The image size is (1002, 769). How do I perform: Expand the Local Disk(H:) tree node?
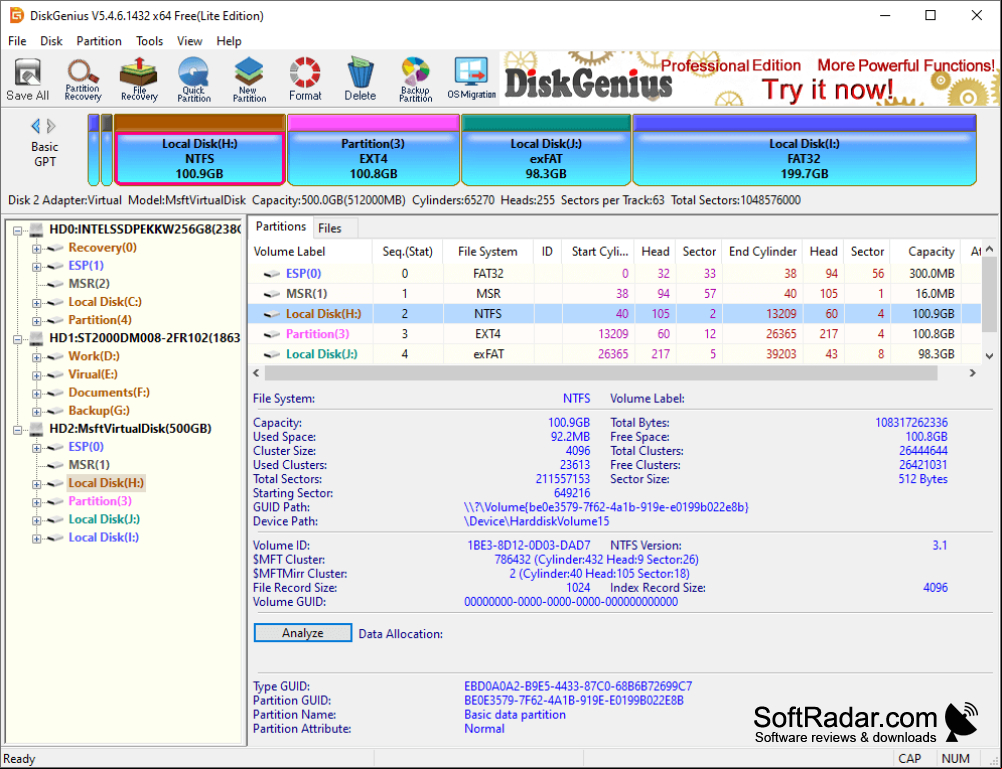click(36, 485)
